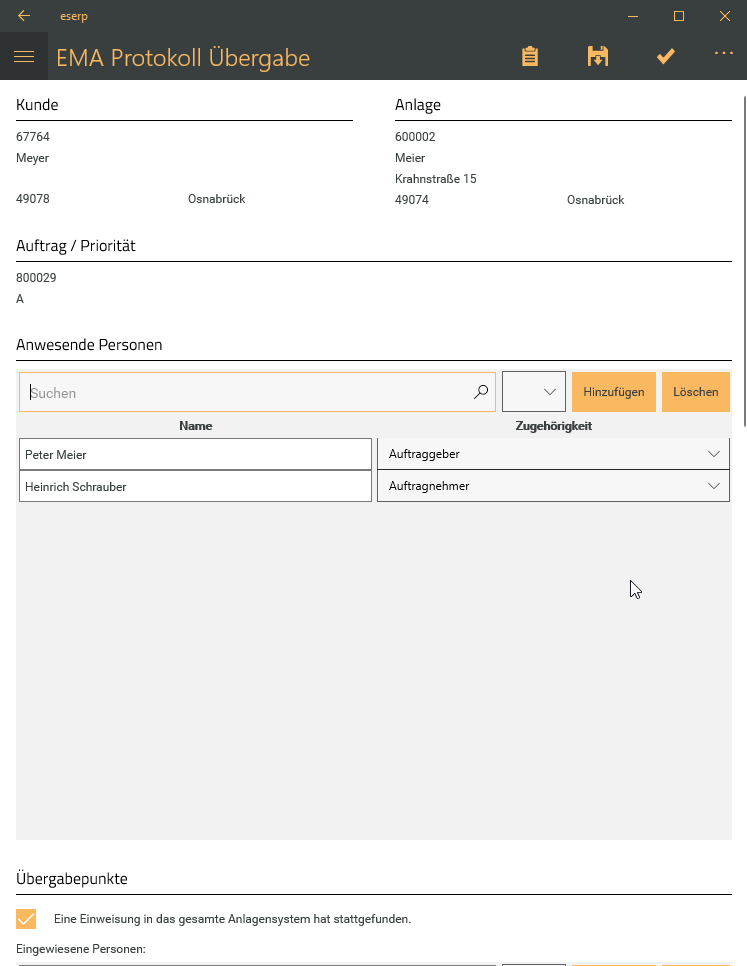Click the Name column header

pos(195,426)
